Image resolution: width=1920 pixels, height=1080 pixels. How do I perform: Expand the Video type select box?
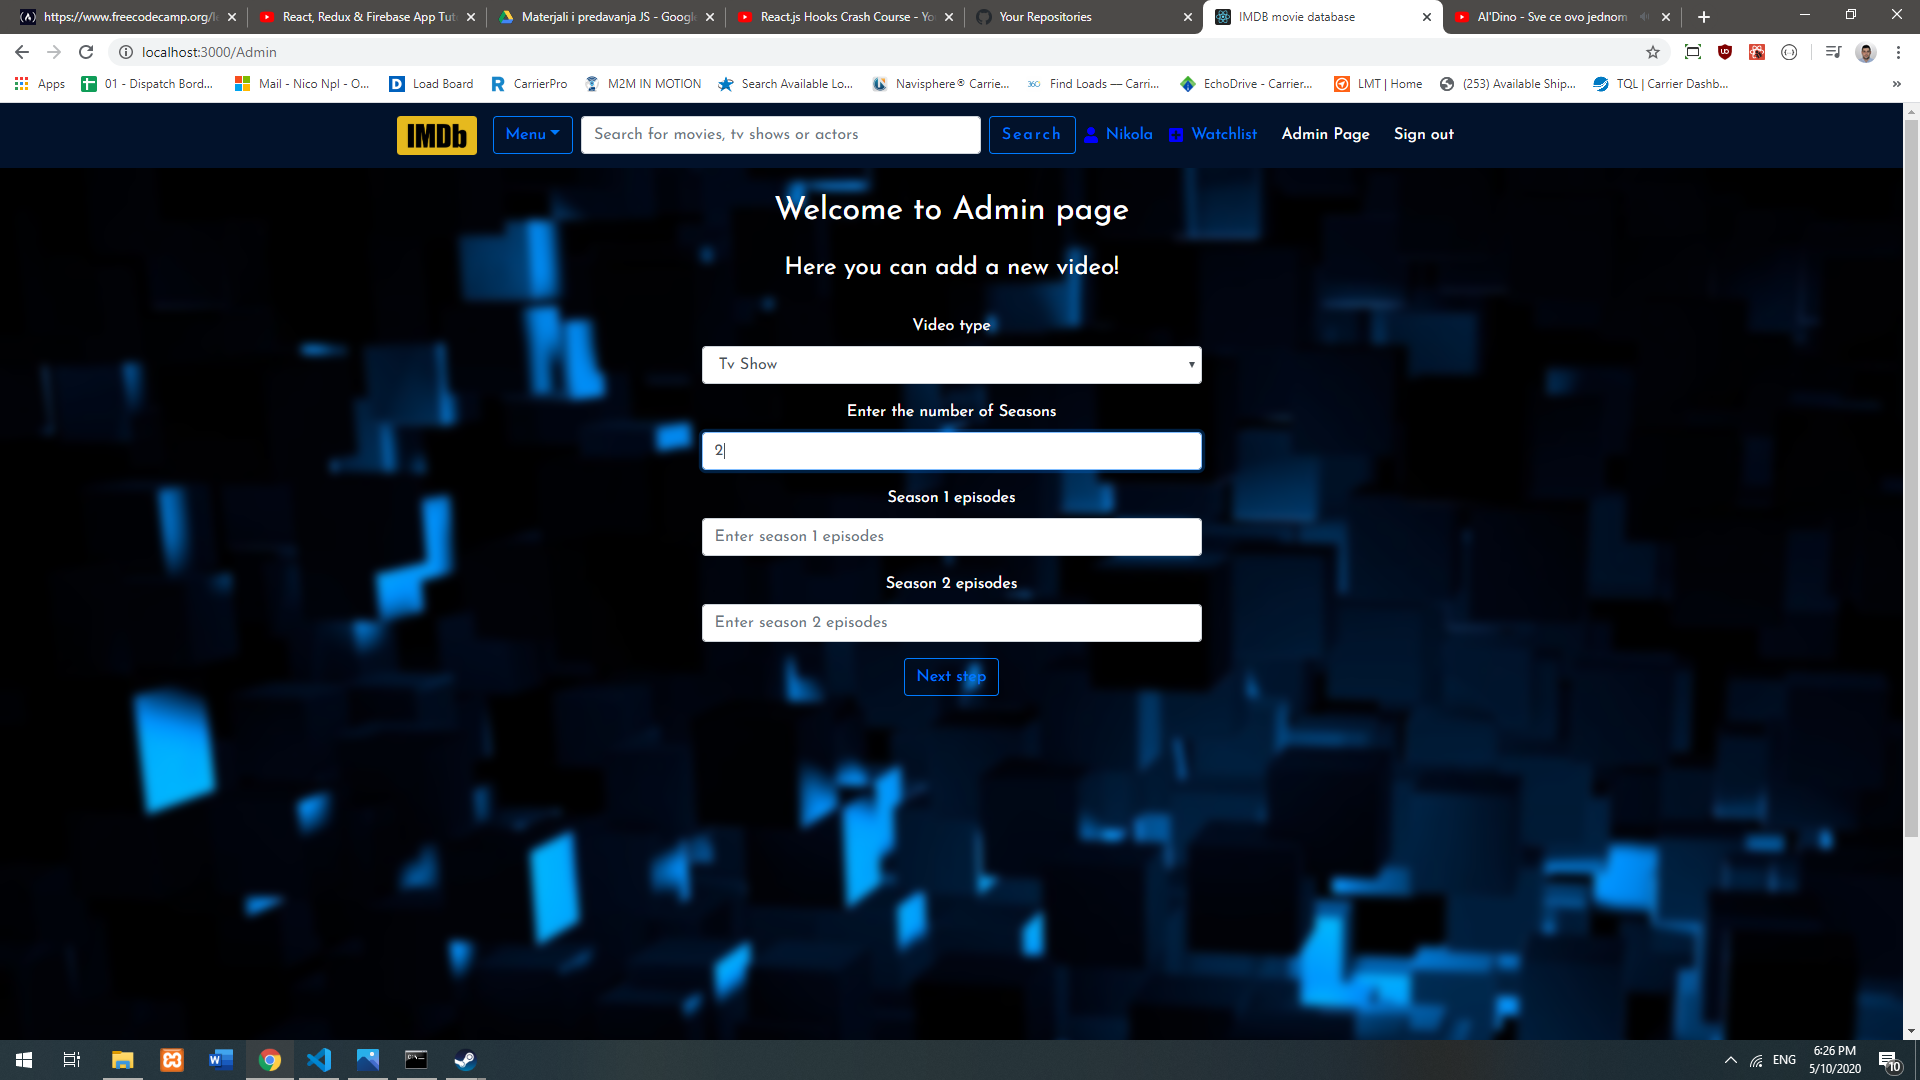coord(951,365)
